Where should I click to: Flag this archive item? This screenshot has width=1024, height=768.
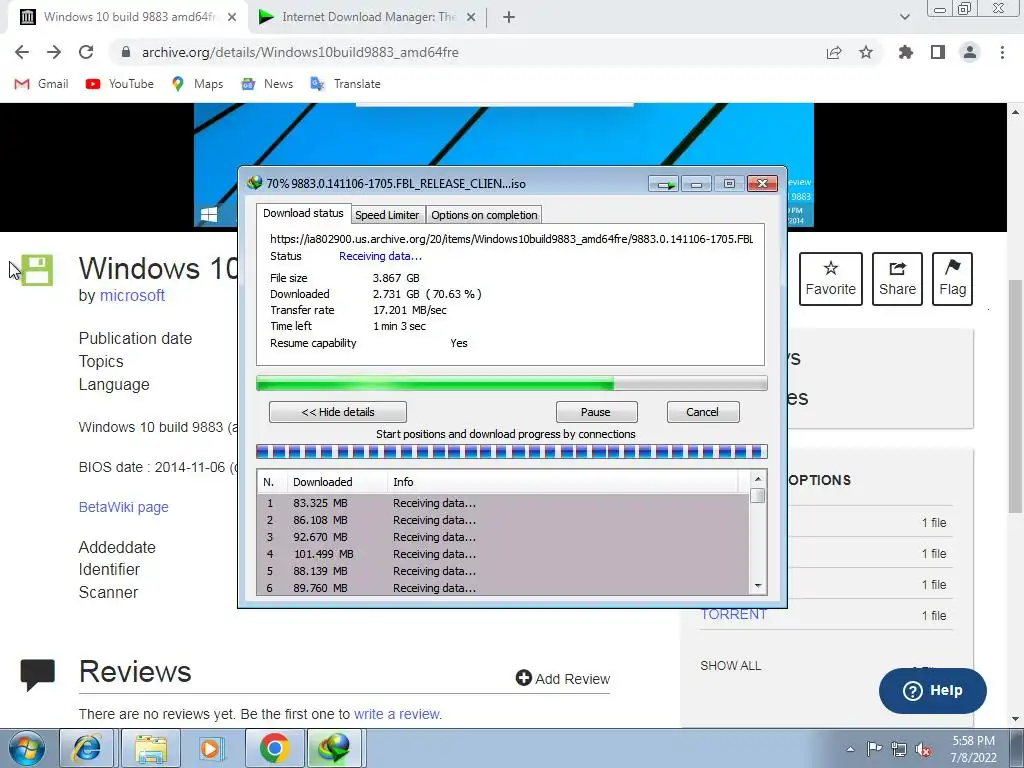coord(952,279)
